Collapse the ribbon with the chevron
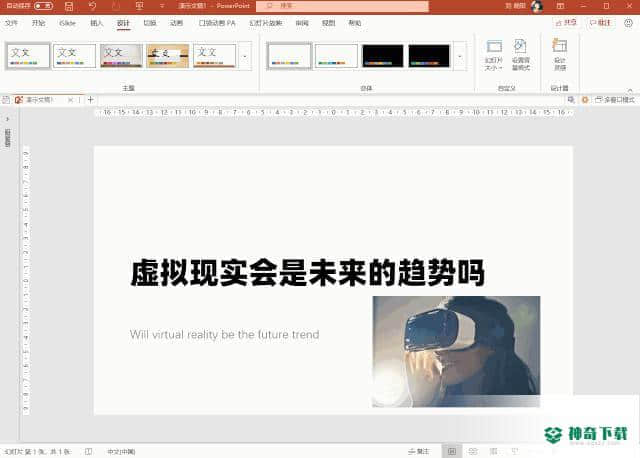This screenshot has height=458, width=640. 630,90
